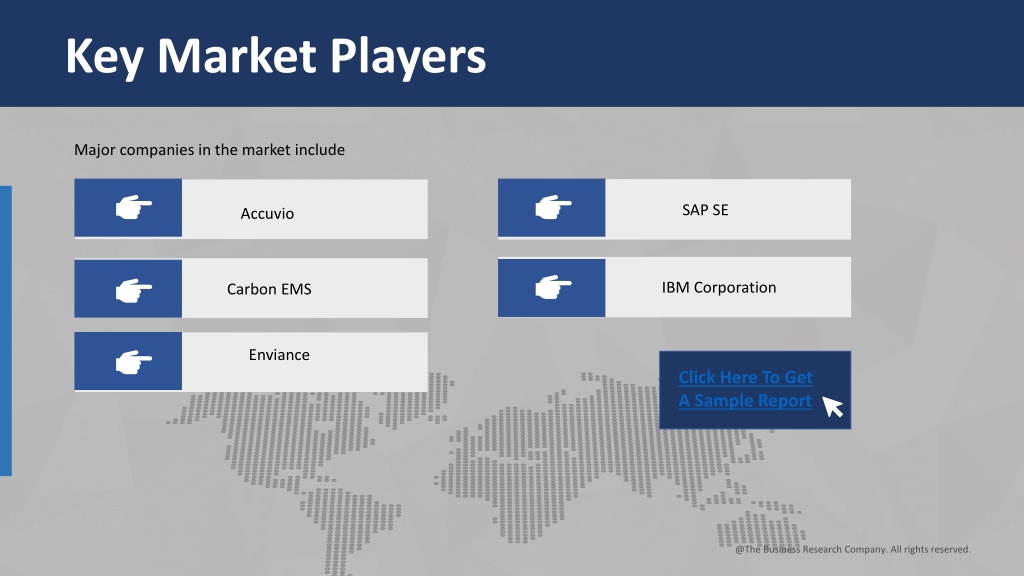Click the white cursor arrow icon on sample report box

click(833, 406)
